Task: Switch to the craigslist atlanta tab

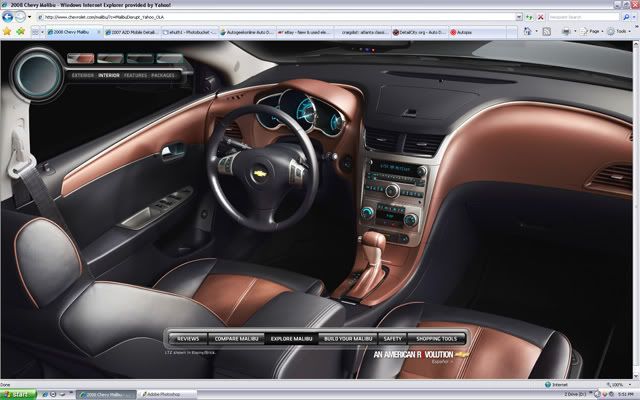Action: (362, 32)
